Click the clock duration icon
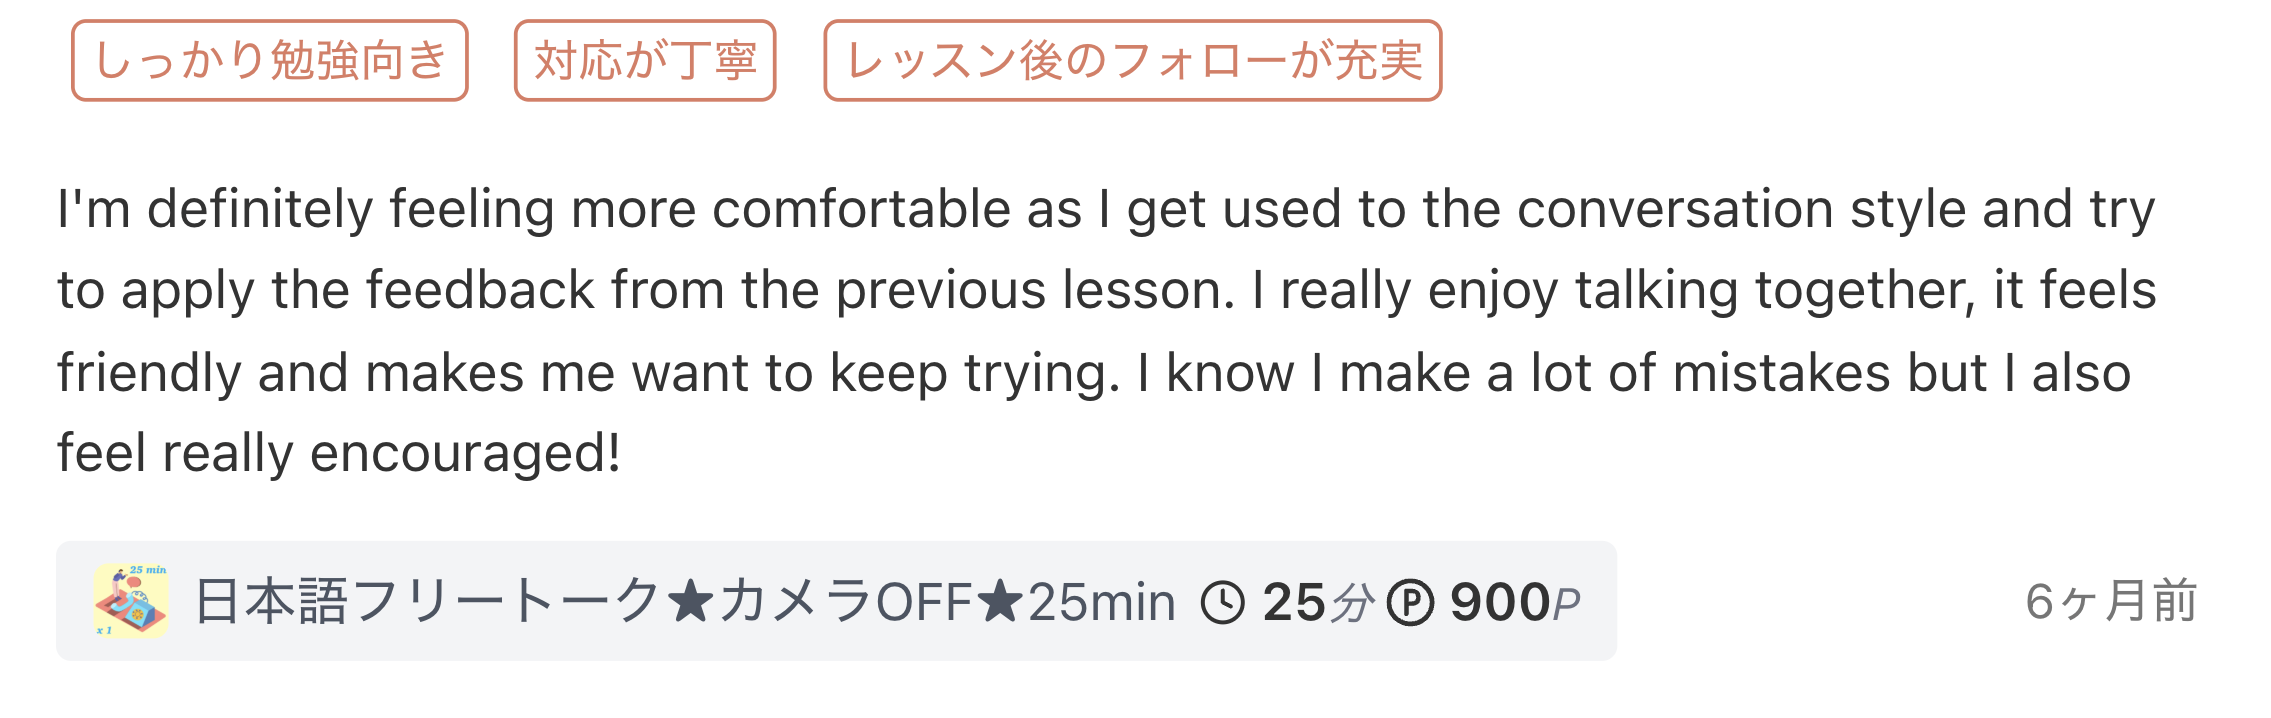 tap(1222, 603)
